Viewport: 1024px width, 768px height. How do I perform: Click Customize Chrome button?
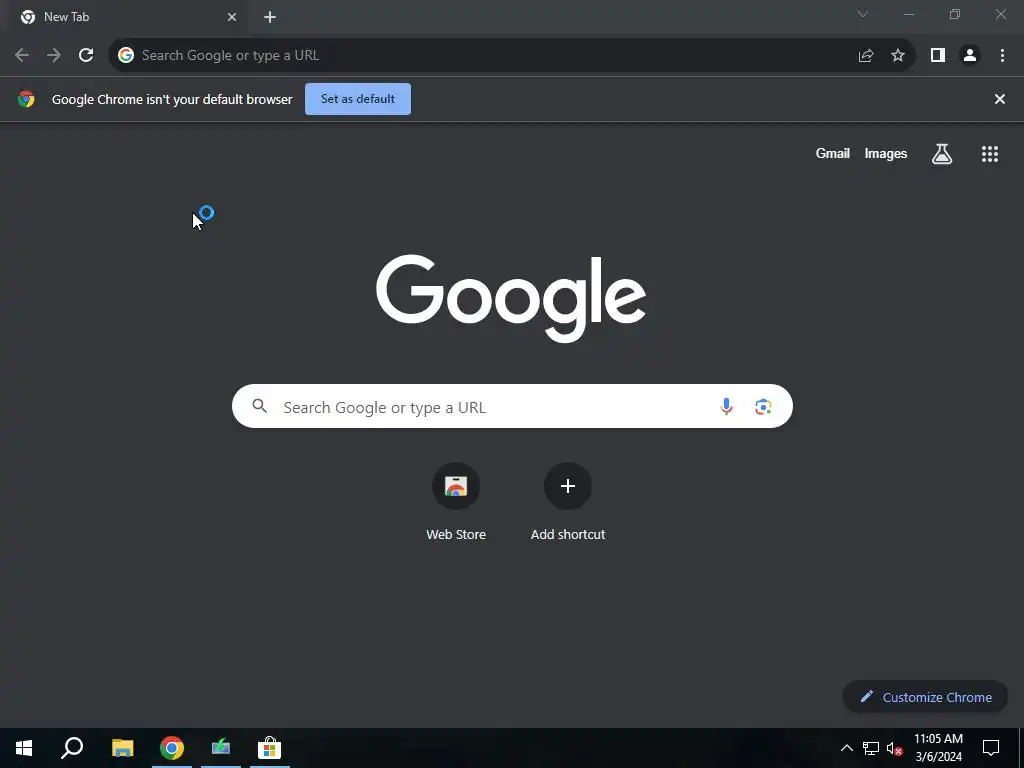[x=925, y=697]
